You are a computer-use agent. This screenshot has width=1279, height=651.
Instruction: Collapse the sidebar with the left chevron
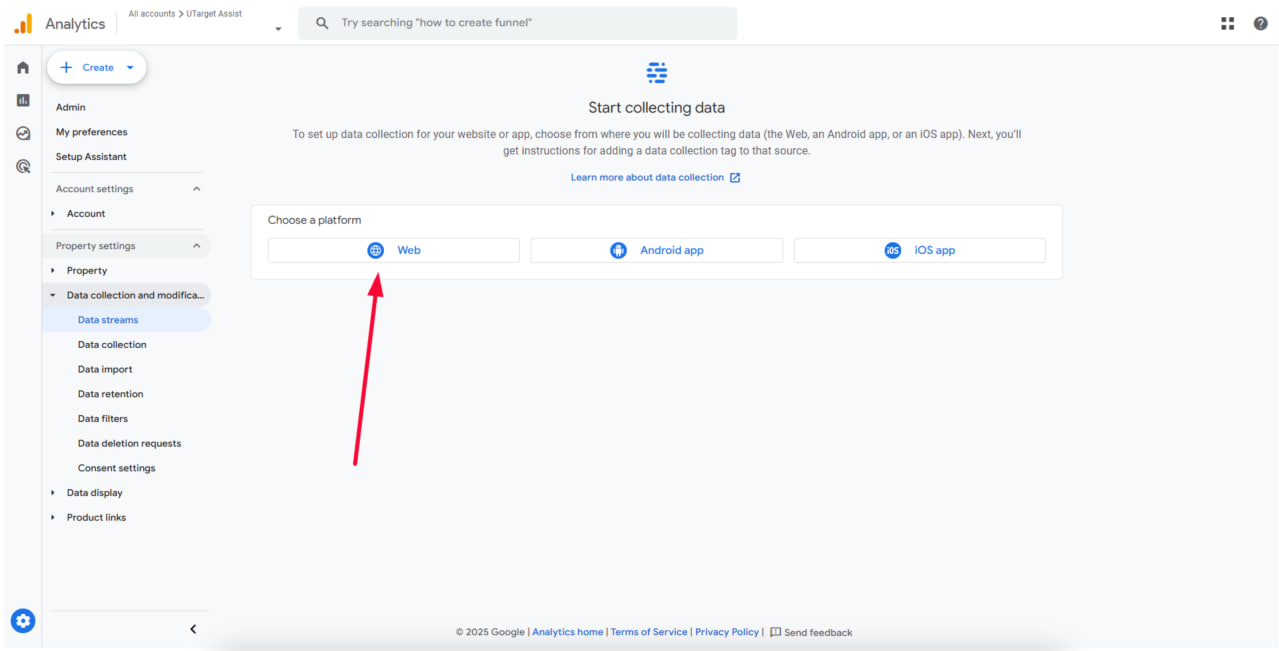coord(193,629)
